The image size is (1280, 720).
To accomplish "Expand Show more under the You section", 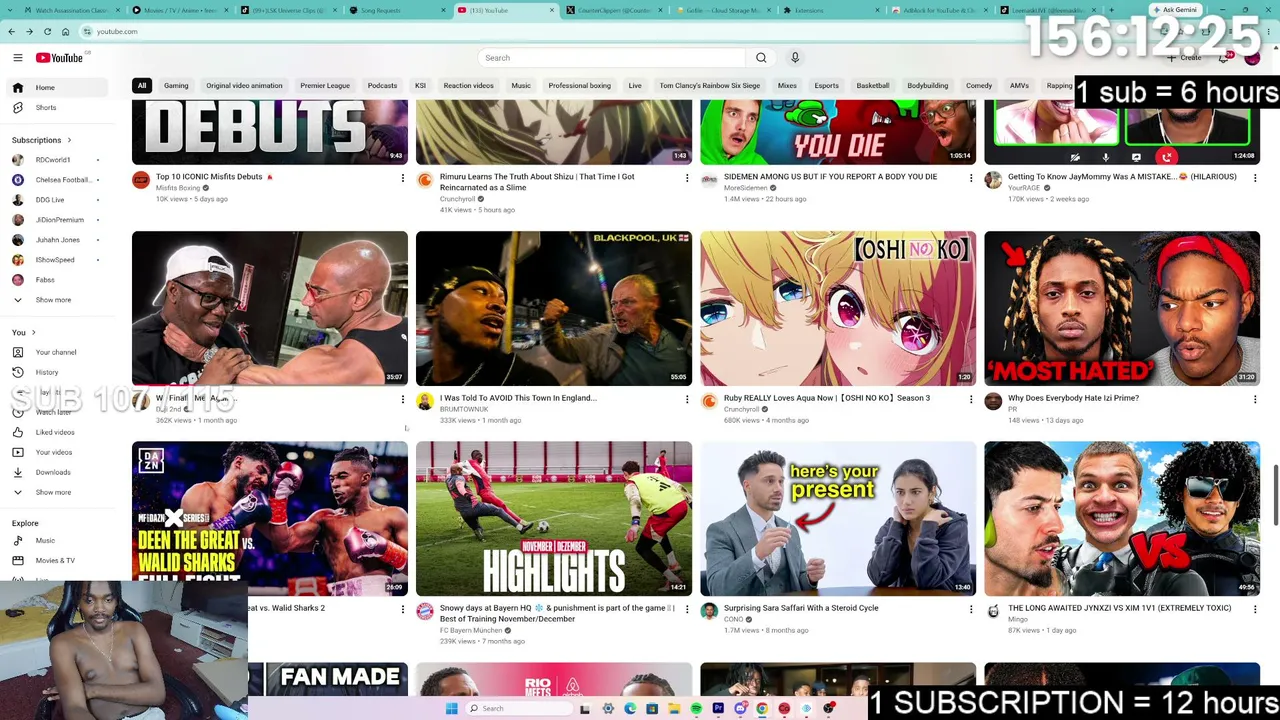I will [x=56, y=492].
